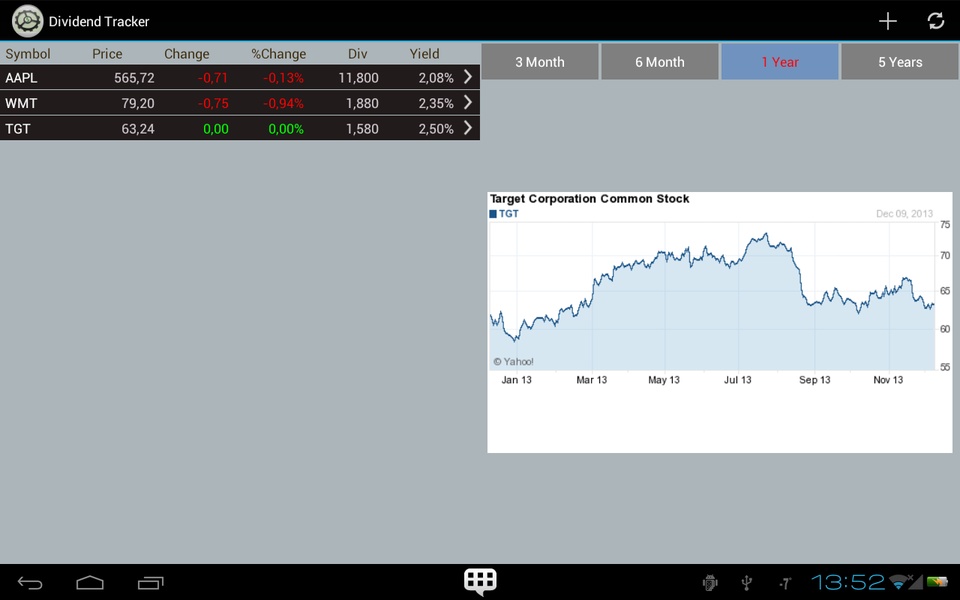This screenshot has height=600, width=960.
Task: Expand WMT row details arrow
Action: click(468, 102)
